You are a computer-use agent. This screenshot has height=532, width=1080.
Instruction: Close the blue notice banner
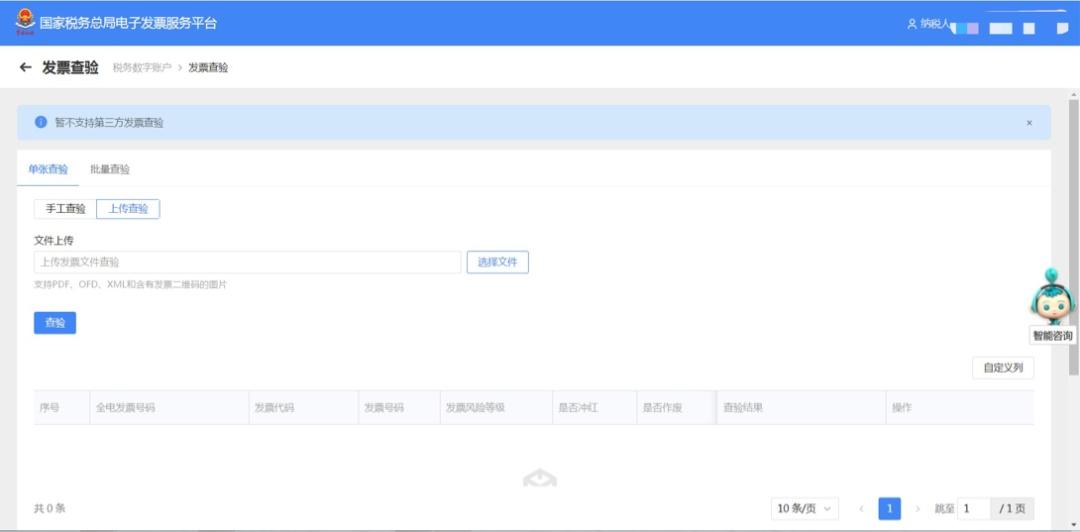1029,123
